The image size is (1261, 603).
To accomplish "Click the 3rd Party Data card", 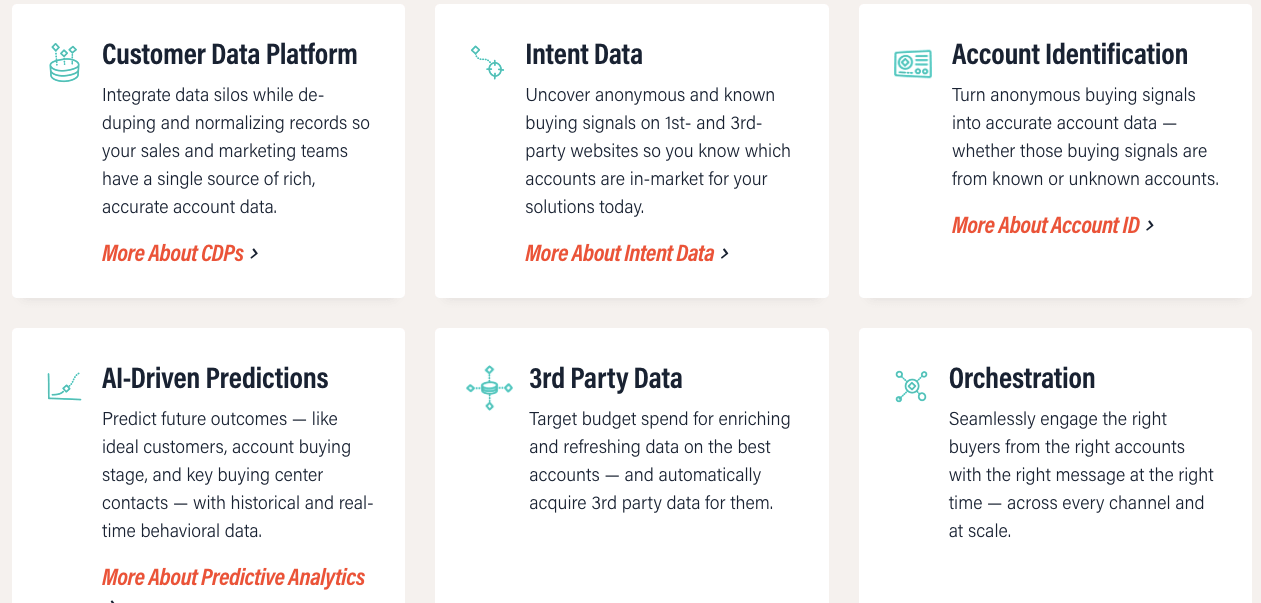I will pyautogui.click(x=631, y=465).
